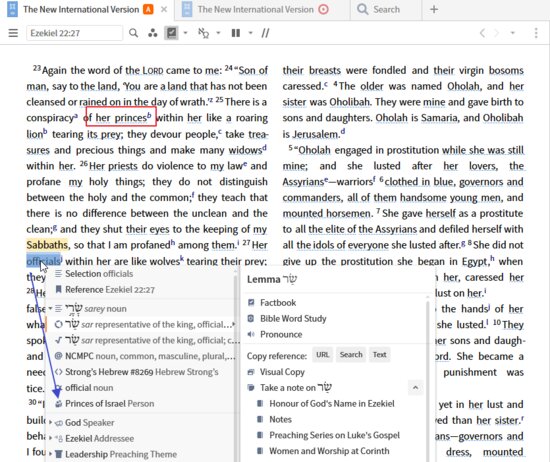Collapse the 'sarey noun' section arrow
Image resolution: width=550 pixels, height=462 pixels.
(x=51, y=309)
